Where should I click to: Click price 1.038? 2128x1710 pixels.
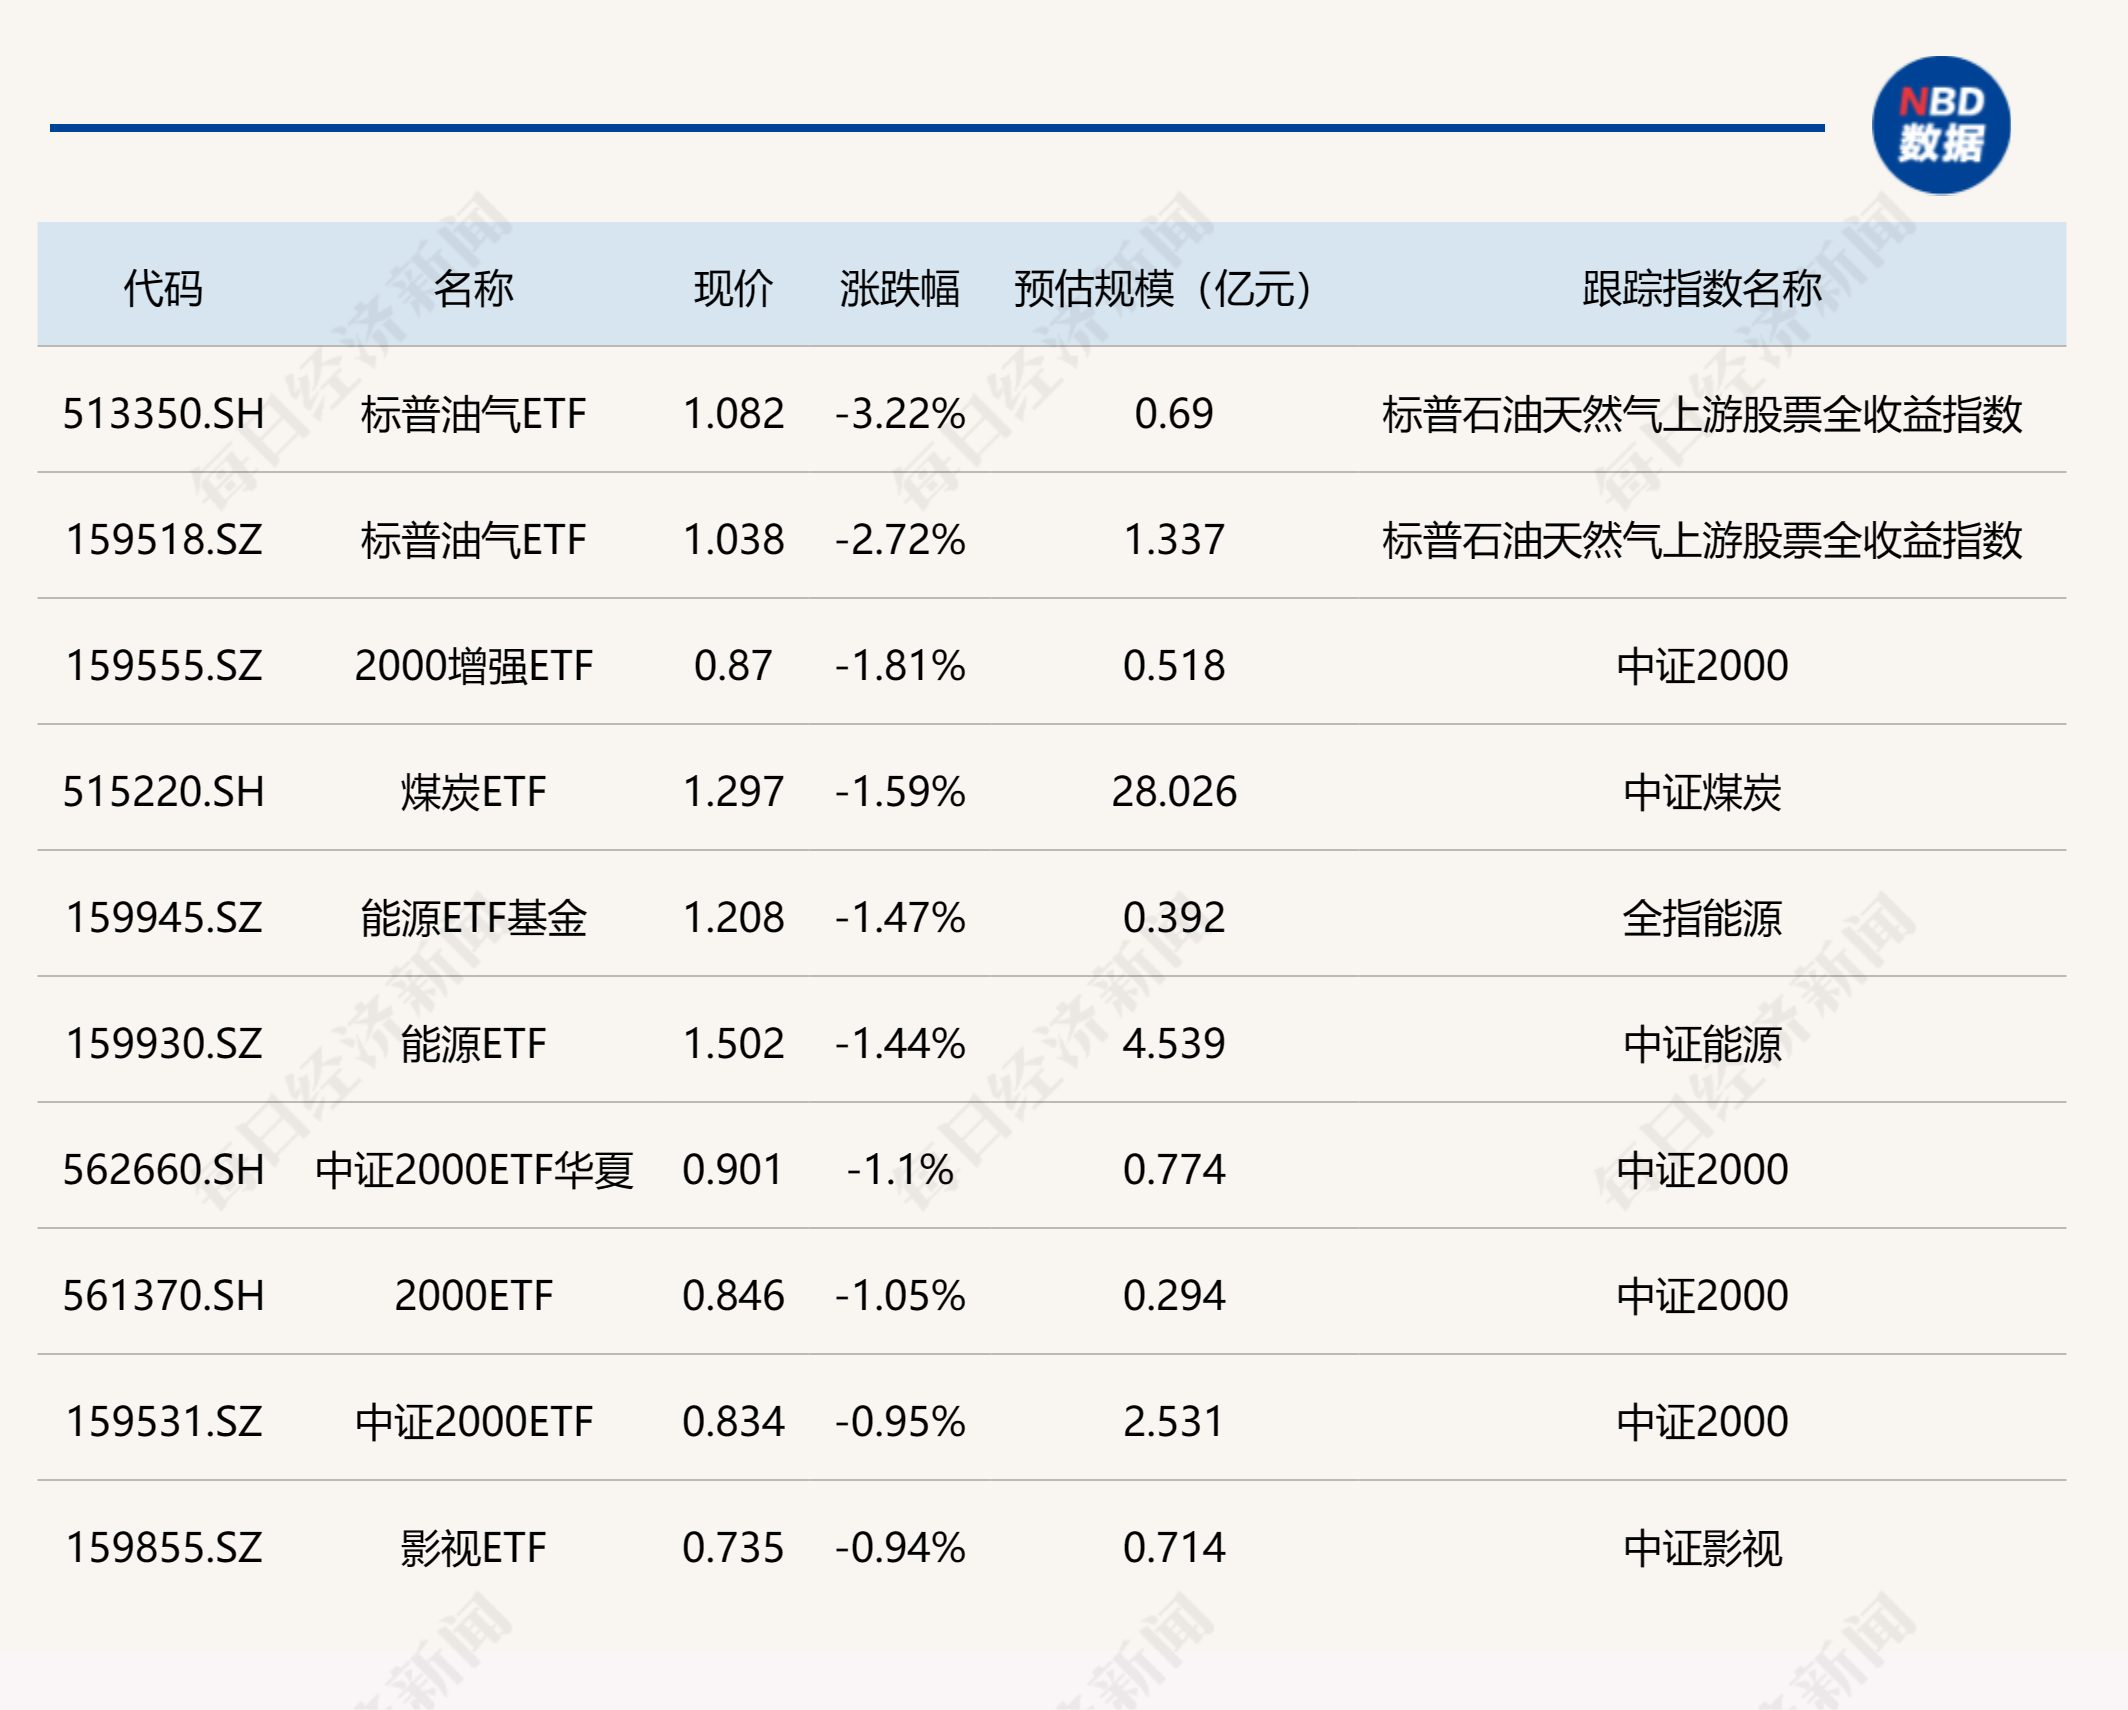733,540
